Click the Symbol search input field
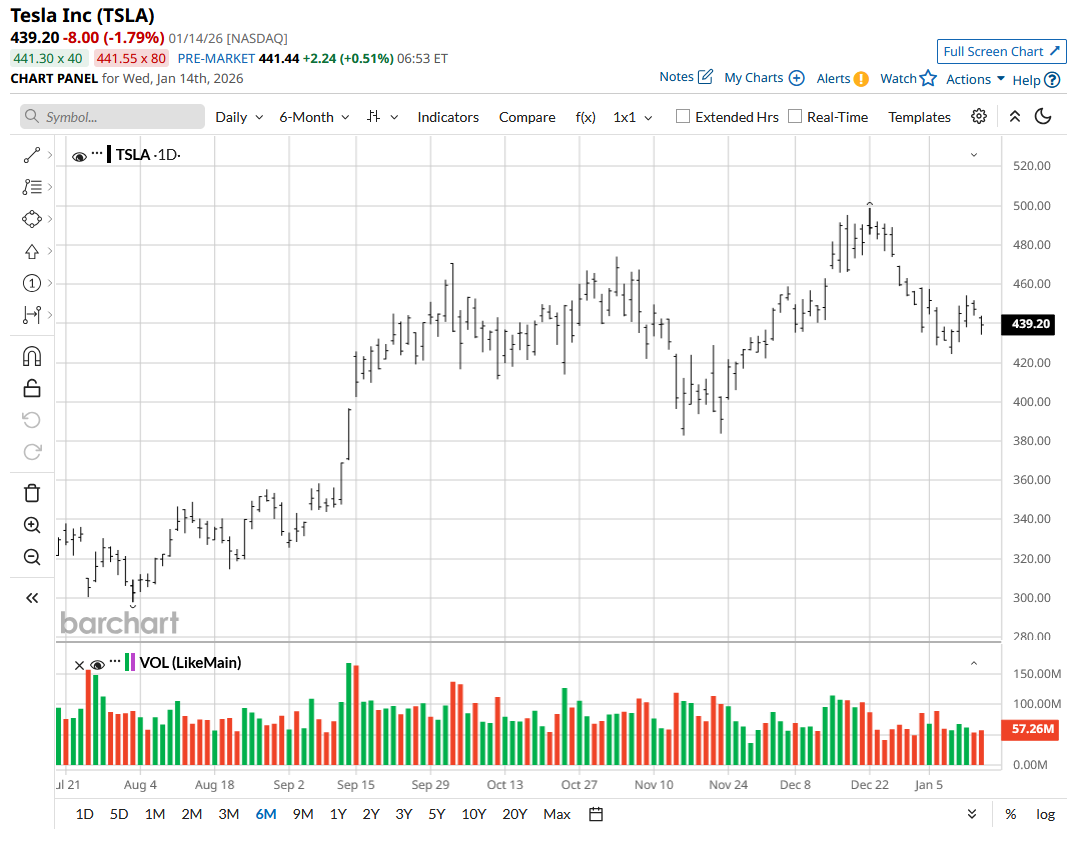This screenshot has height=851, width=1069. click(112, 117)
